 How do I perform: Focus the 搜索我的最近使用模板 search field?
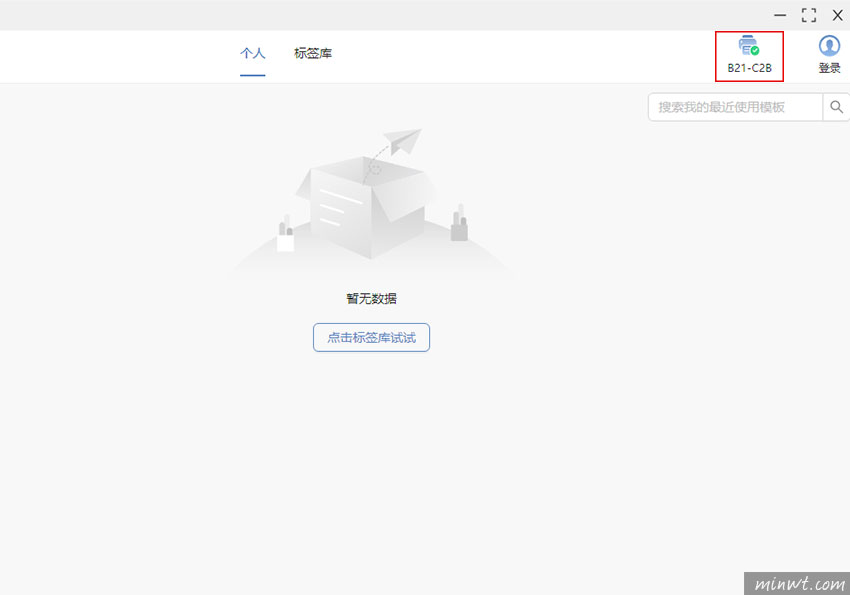[736, 107]
